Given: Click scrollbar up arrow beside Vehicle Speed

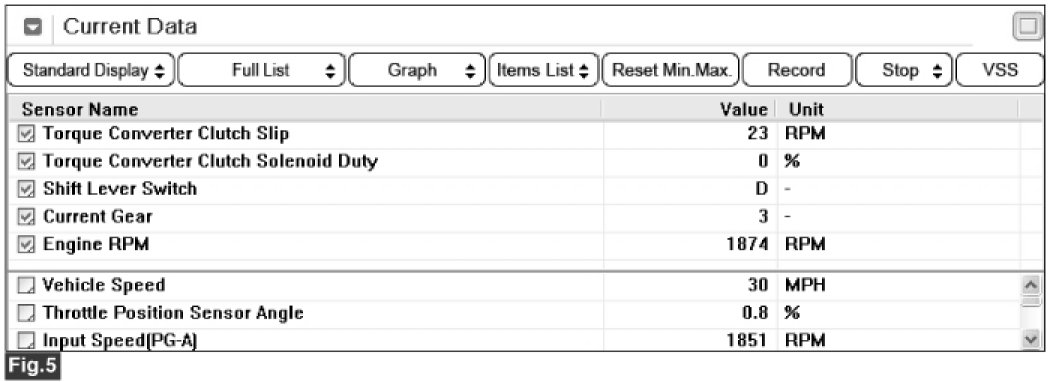Looking at the screenshot, I should click(x=1030, y=285).
